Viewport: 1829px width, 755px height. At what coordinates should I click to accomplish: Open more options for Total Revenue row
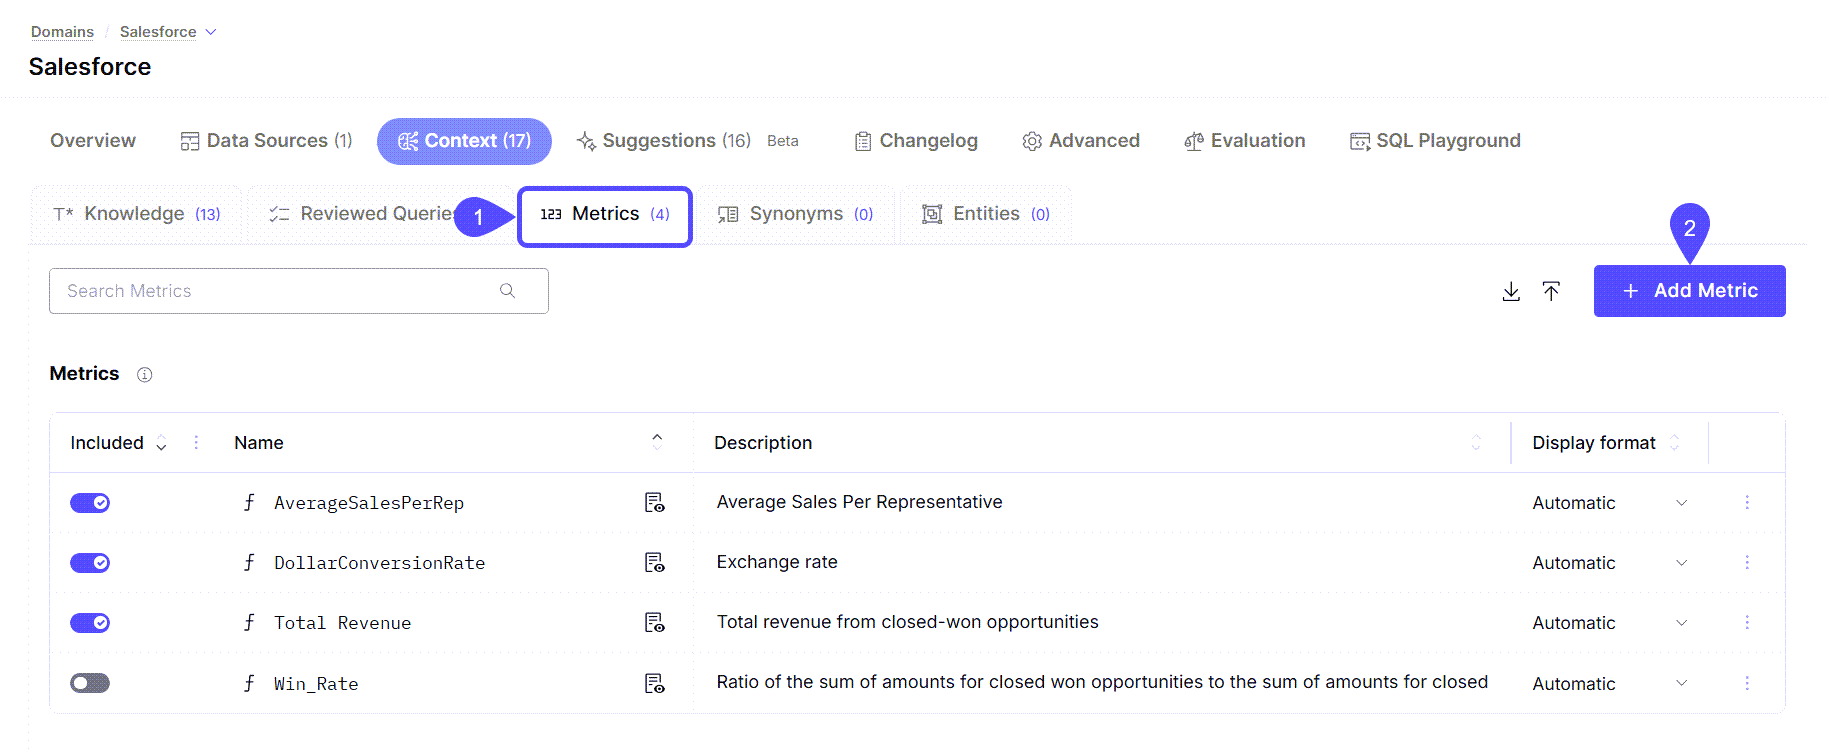pos(1747,623)
